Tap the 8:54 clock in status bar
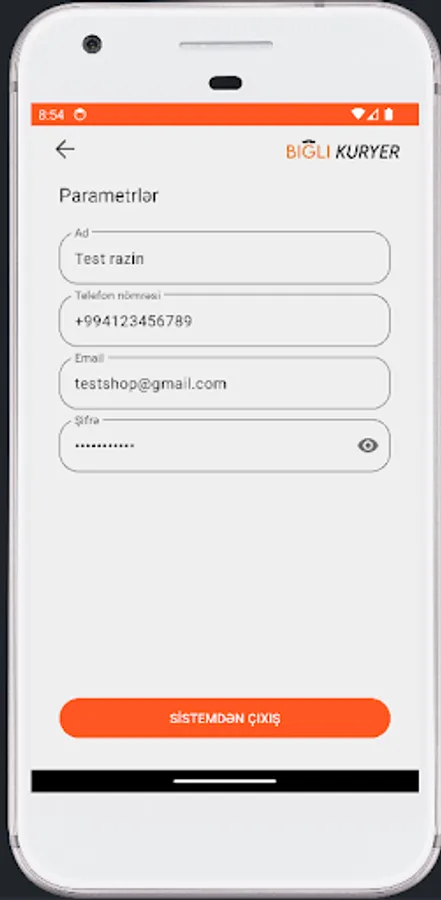This screenshot has width=441, height=900. 51,115
